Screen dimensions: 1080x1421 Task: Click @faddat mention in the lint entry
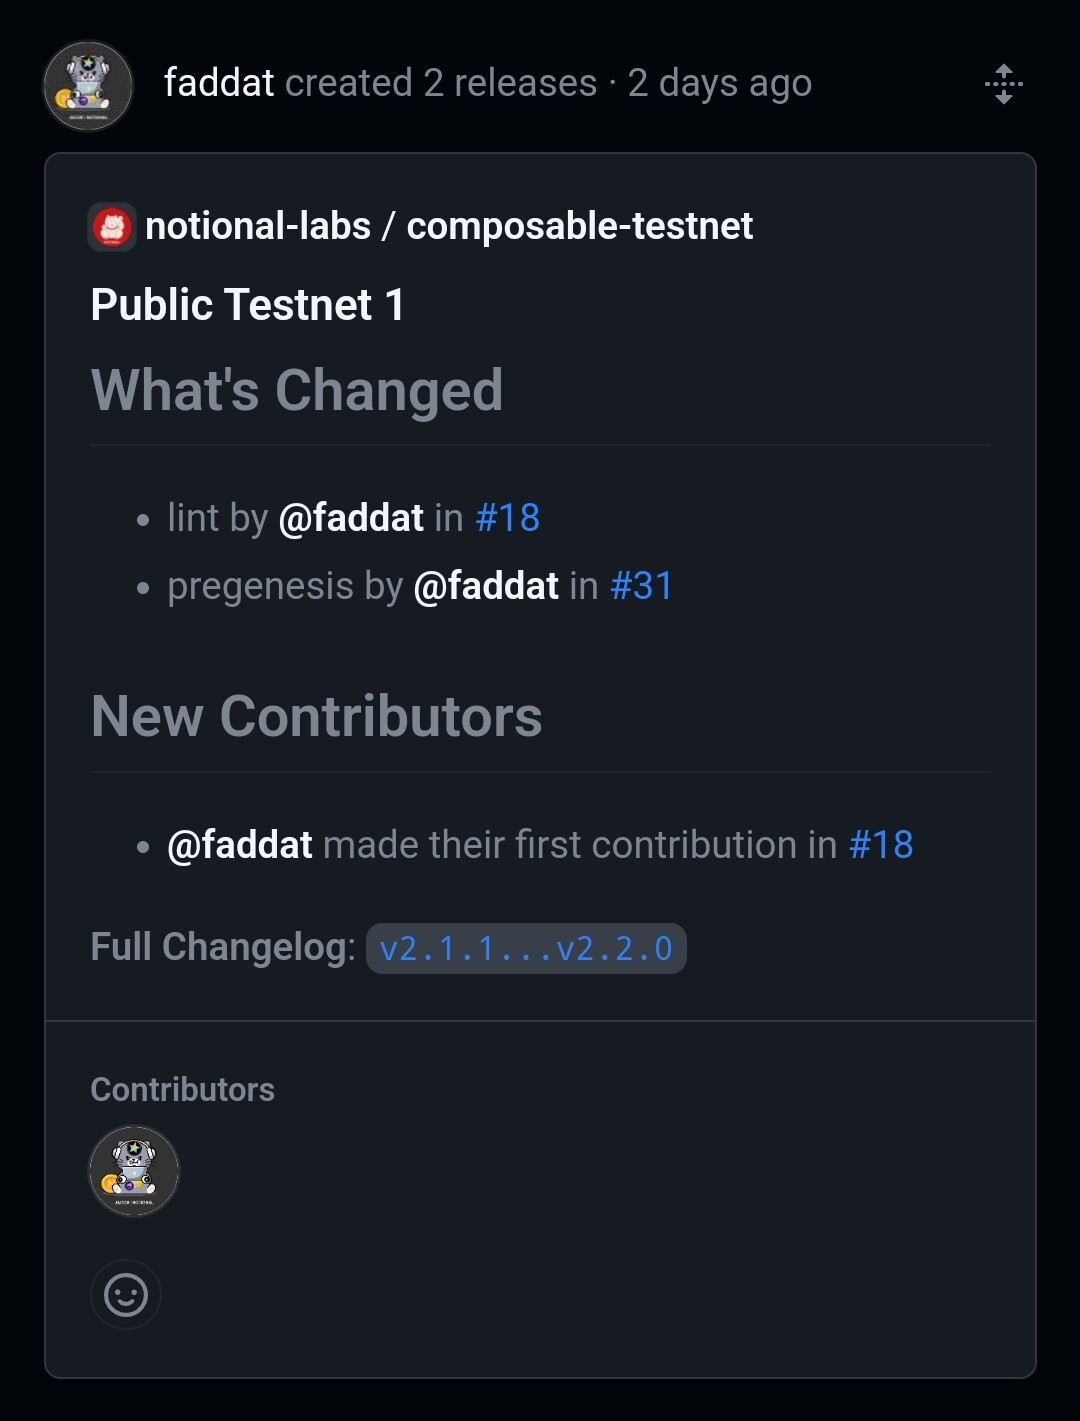[x=351, y=518]
